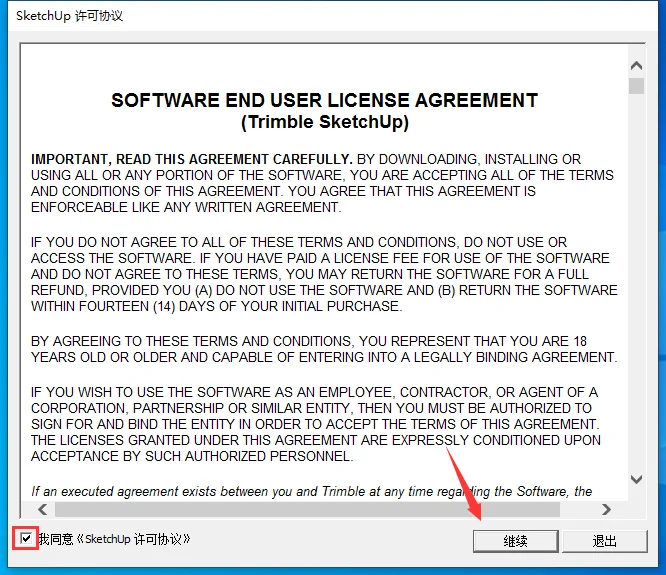The image size is (666, 575).
Task: Click the subtitle (Trimble SketchUp)
Action: point(325,122)
